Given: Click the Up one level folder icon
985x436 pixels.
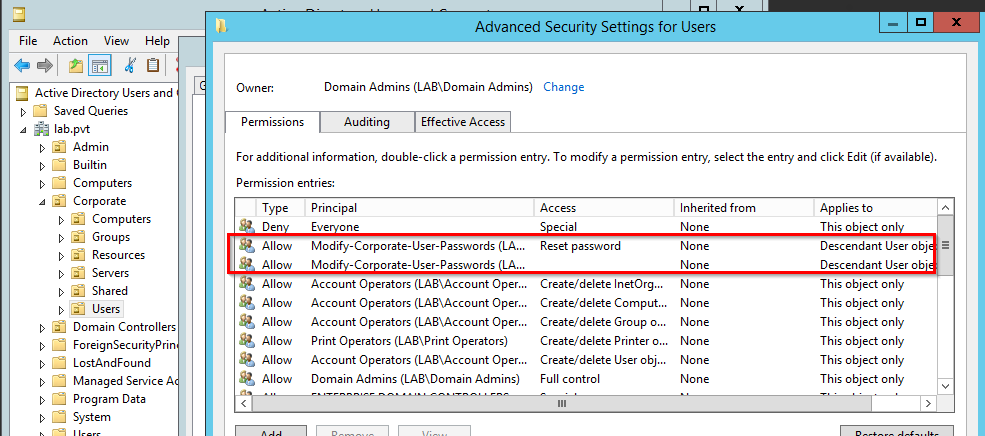Looking at the screenshot, I should pyautogui.click(x=76, y=65).
